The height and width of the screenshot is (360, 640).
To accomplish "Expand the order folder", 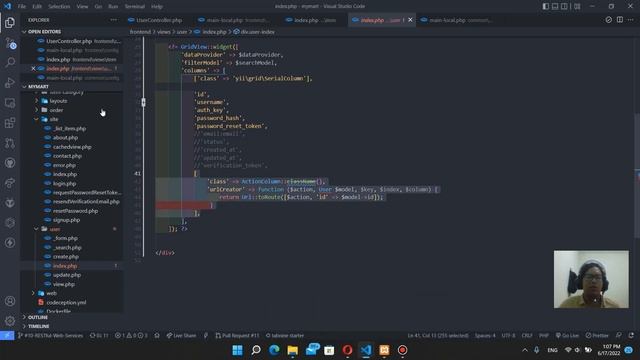I will click(56, 110).
